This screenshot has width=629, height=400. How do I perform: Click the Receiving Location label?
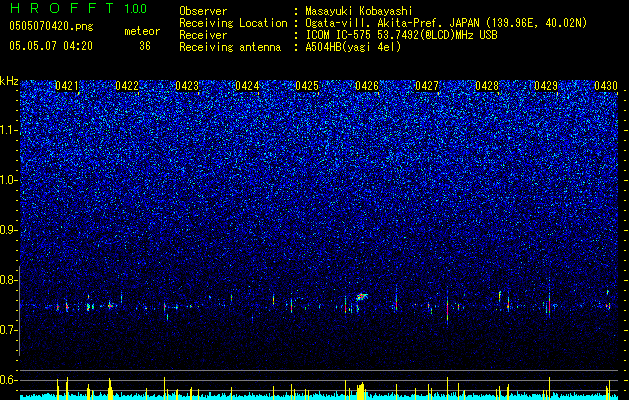233,23
